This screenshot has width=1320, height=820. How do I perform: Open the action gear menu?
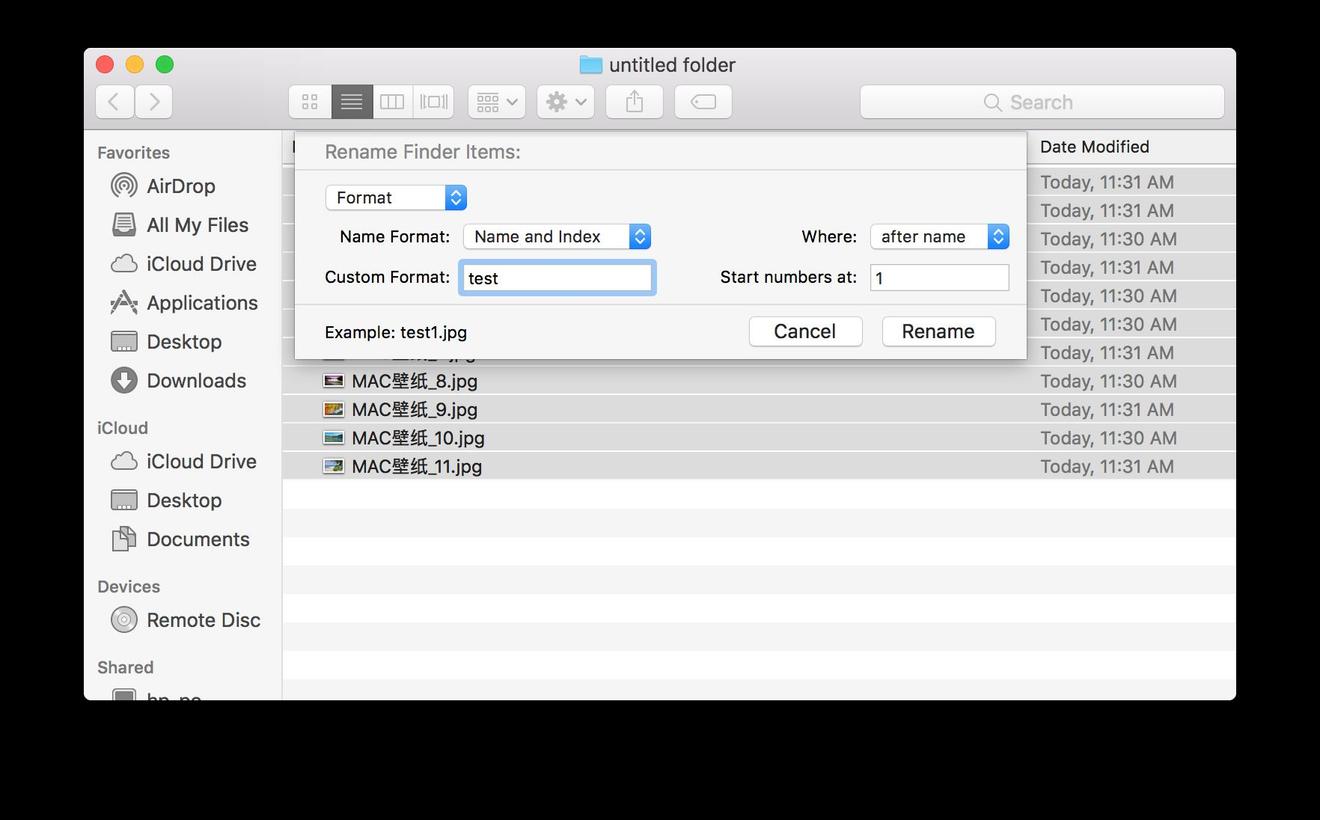[564, 101]
